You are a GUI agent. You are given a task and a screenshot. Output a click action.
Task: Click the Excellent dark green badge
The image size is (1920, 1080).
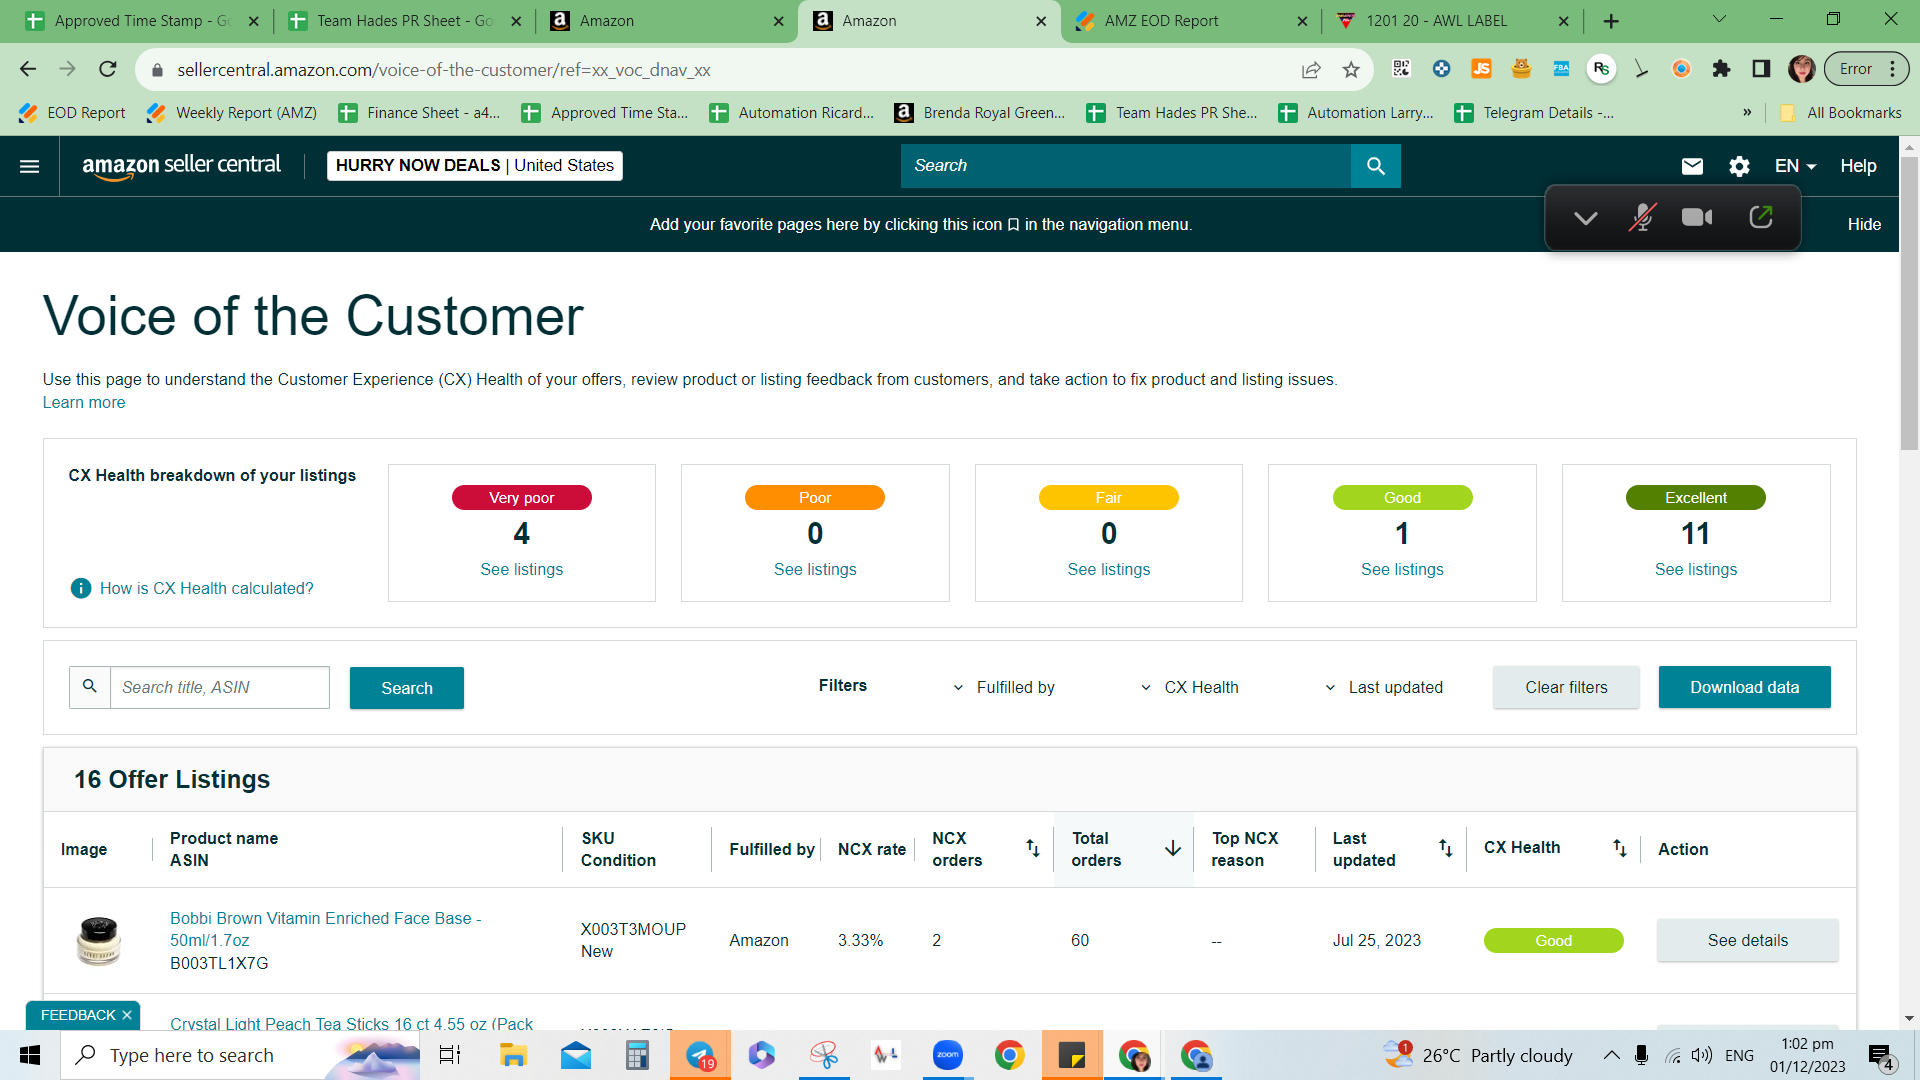[1695, 497]
